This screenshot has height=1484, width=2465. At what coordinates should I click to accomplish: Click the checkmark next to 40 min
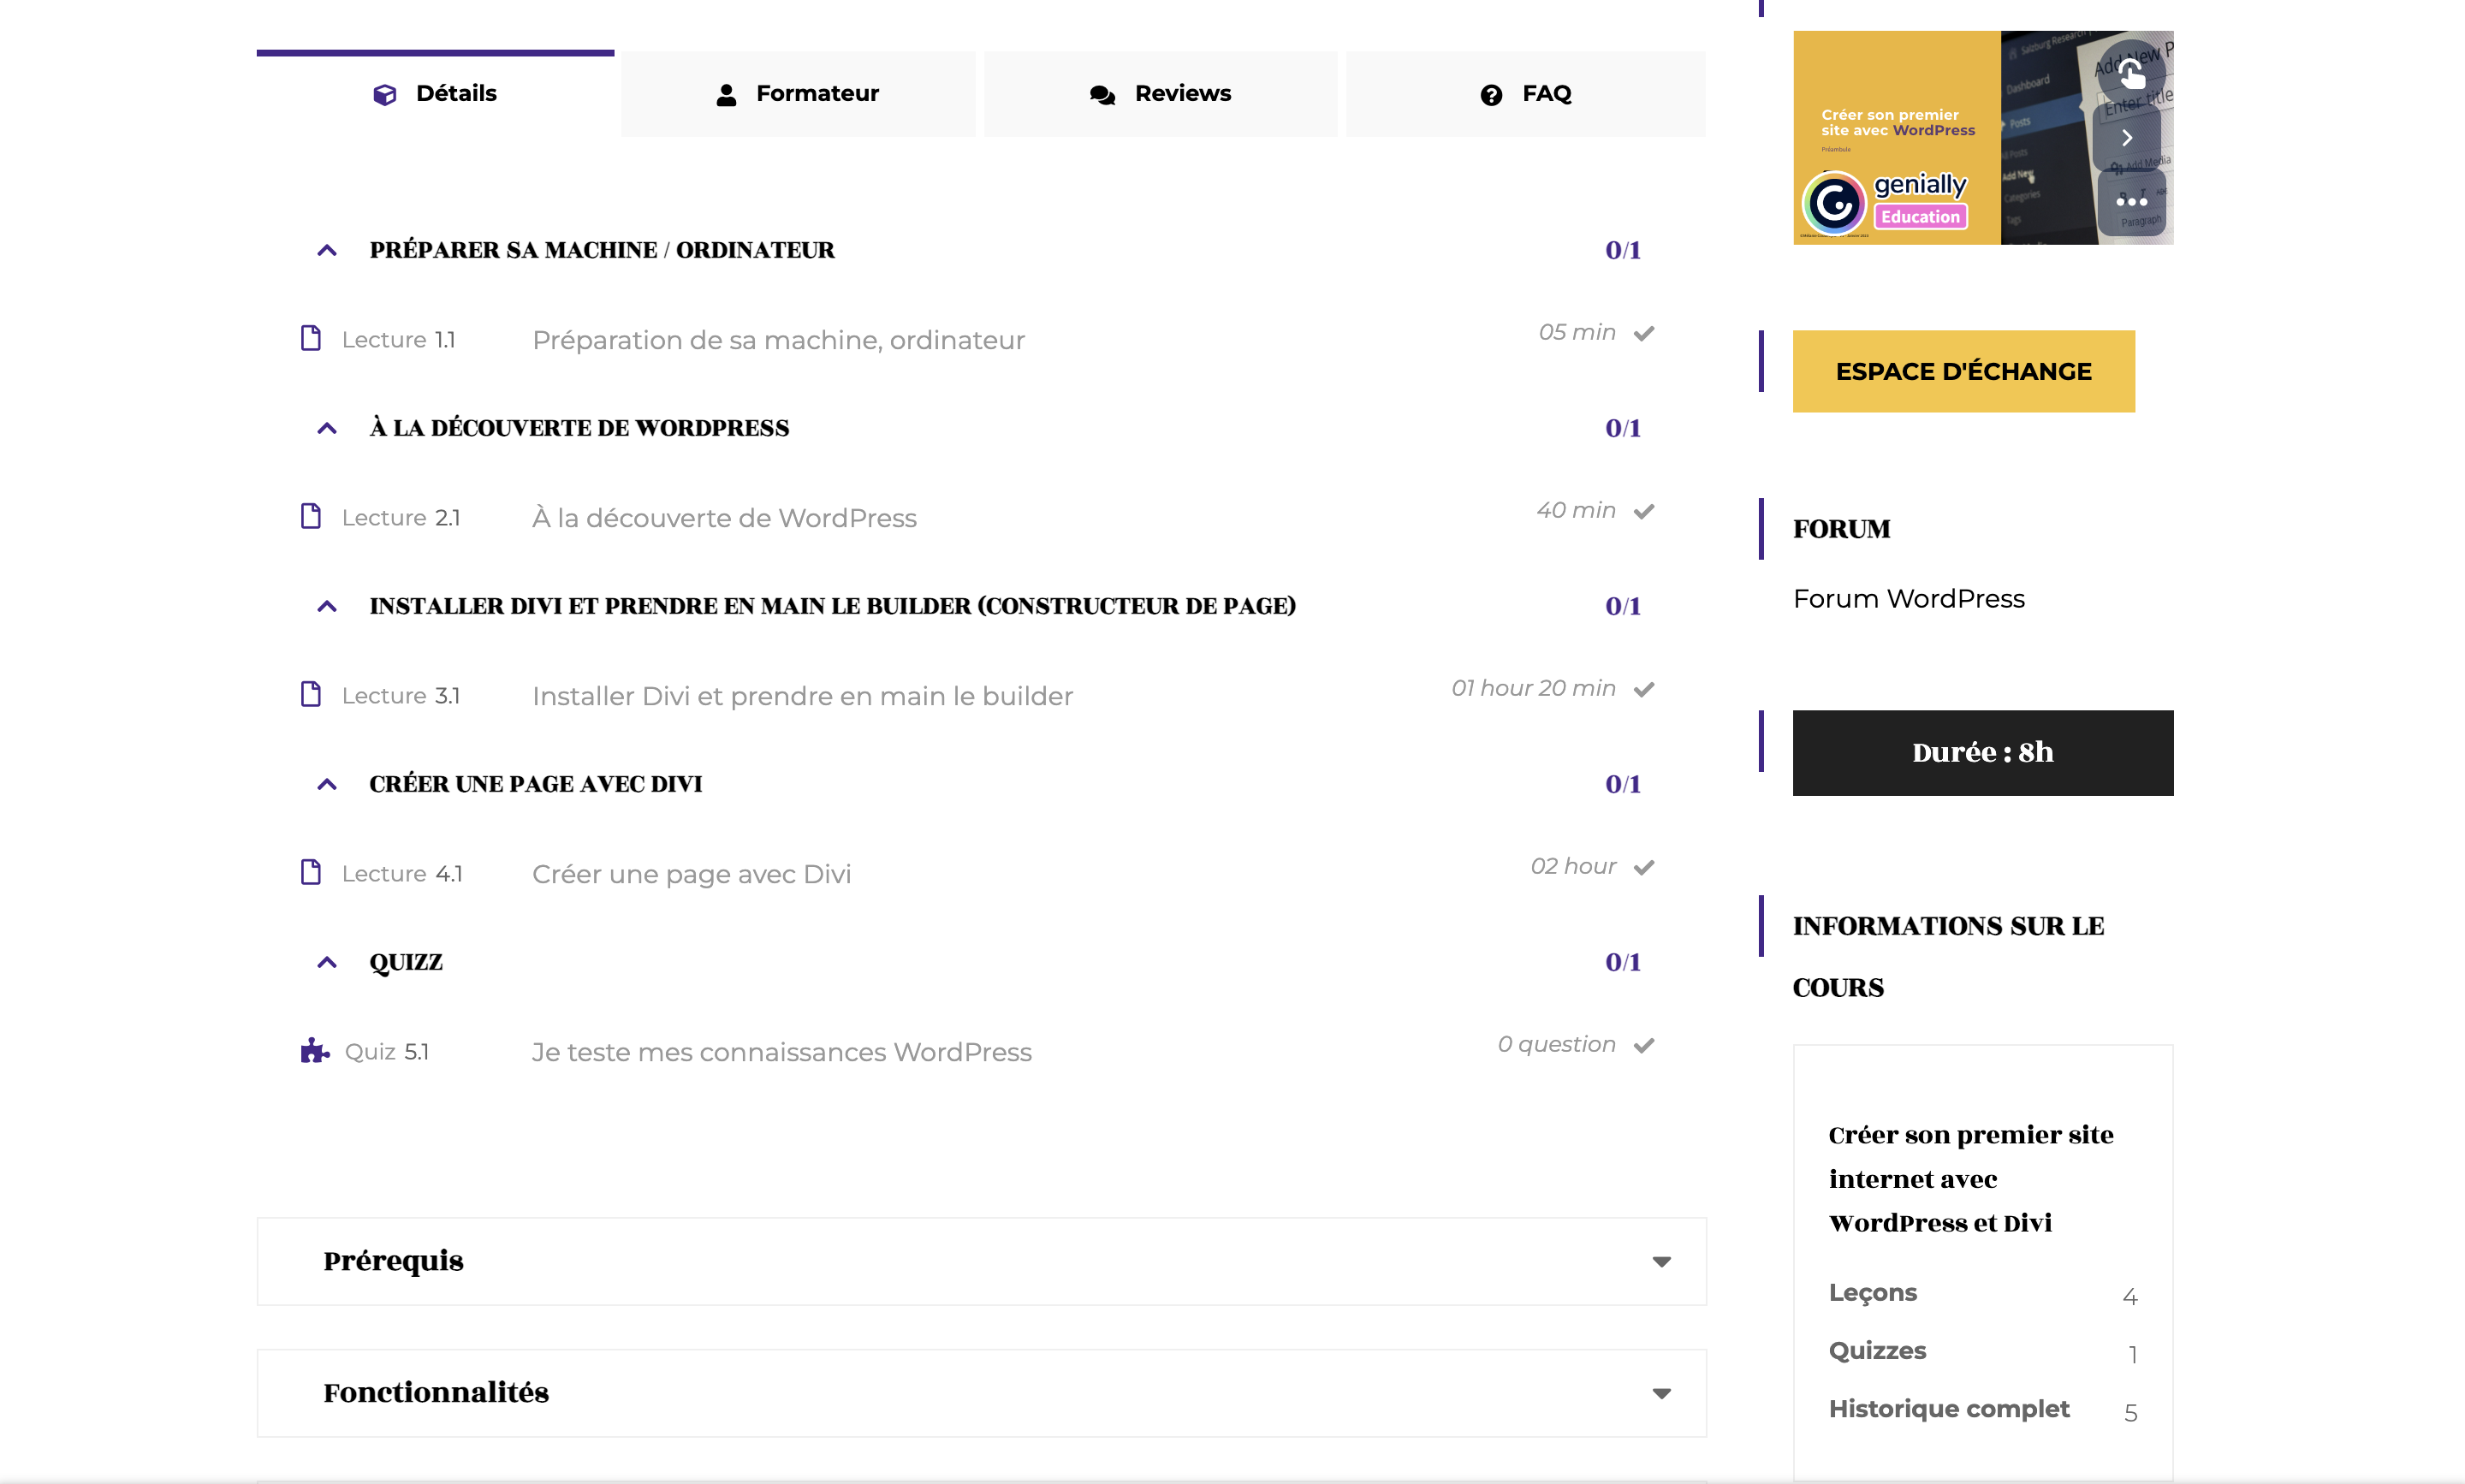[x=1644, y=511]
